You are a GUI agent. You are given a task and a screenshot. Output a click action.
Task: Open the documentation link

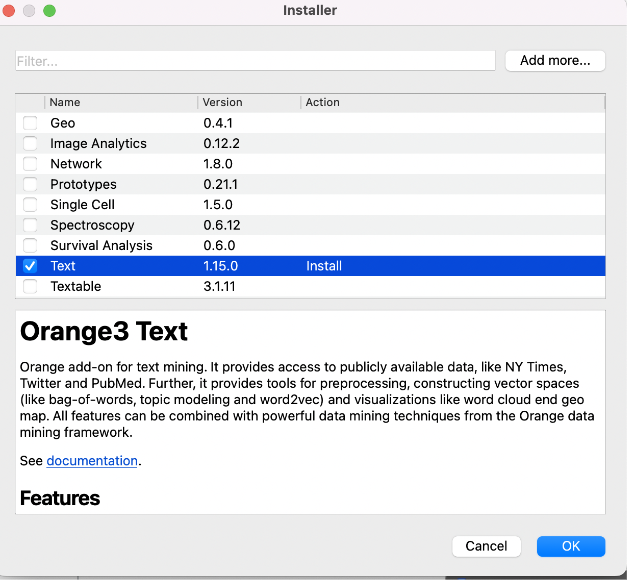tap(92, 461)
